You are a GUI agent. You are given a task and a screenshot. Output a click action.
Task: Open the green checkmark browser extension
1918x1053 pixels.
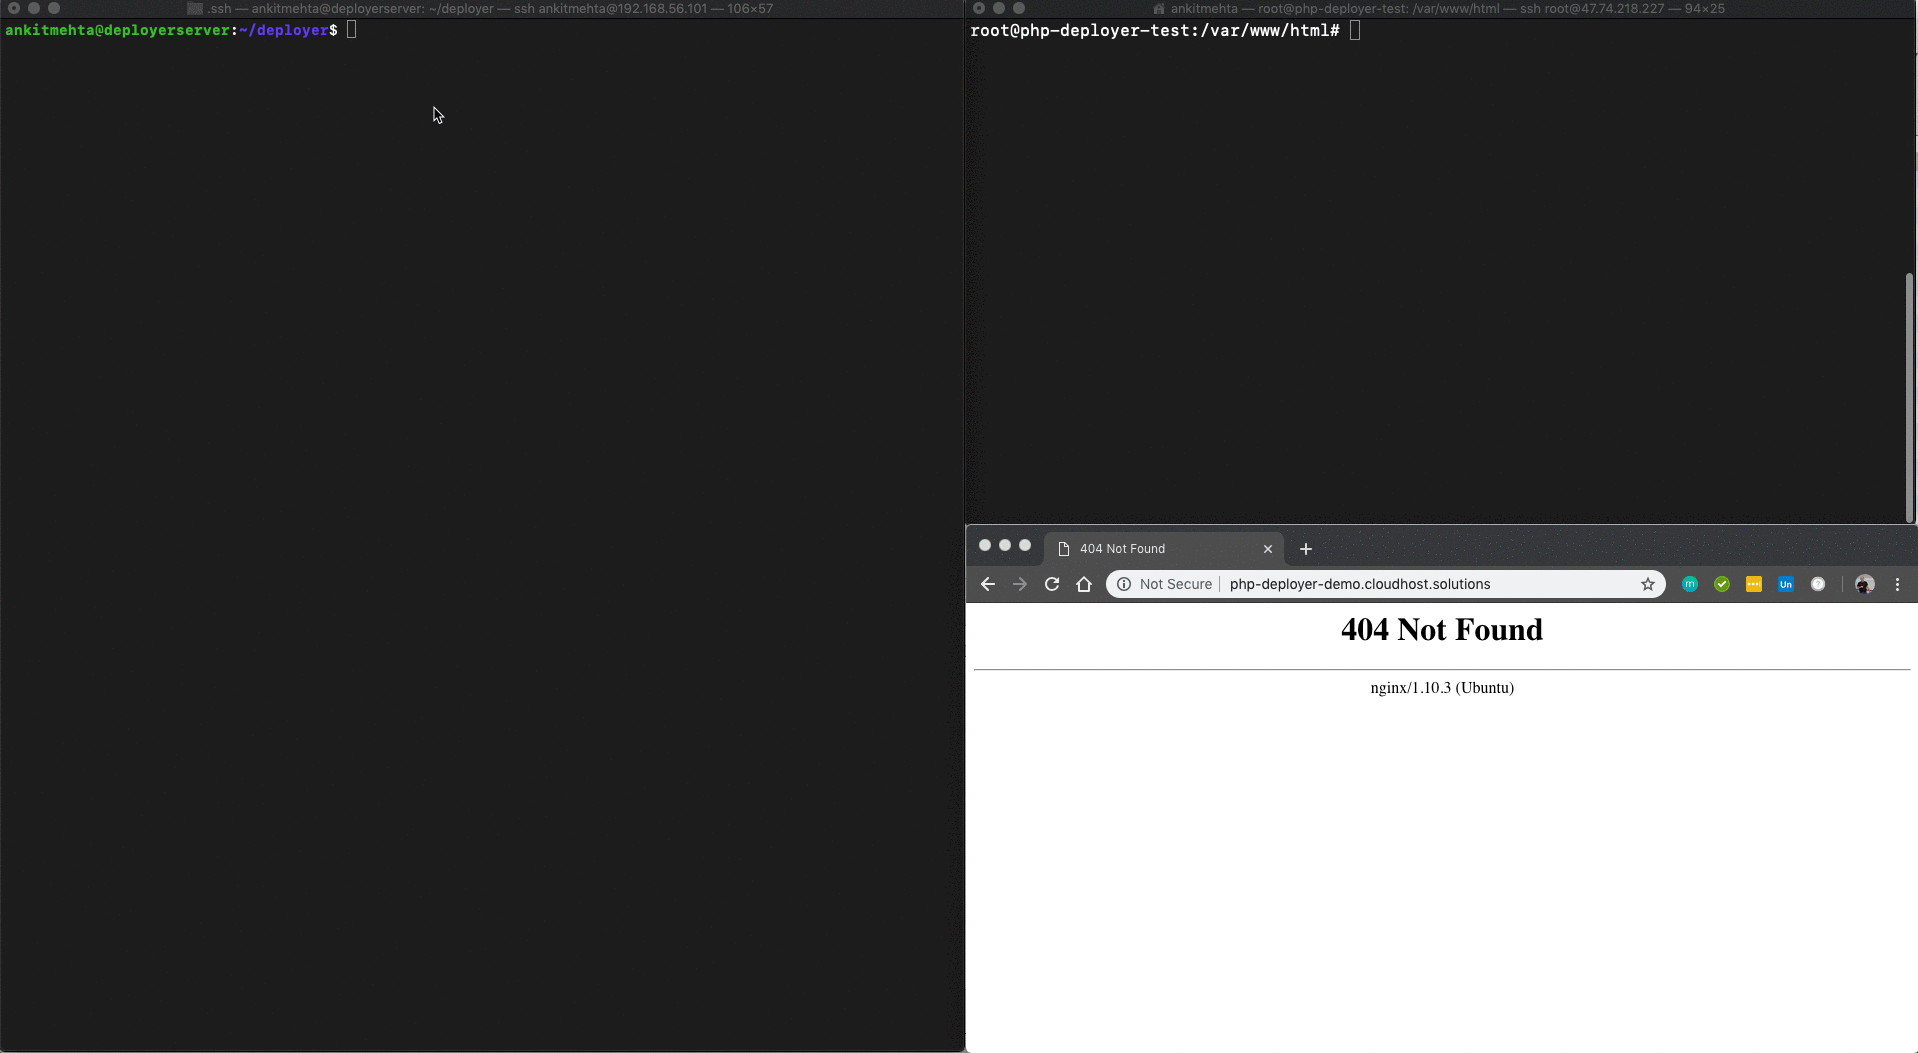coord(1722,584)
